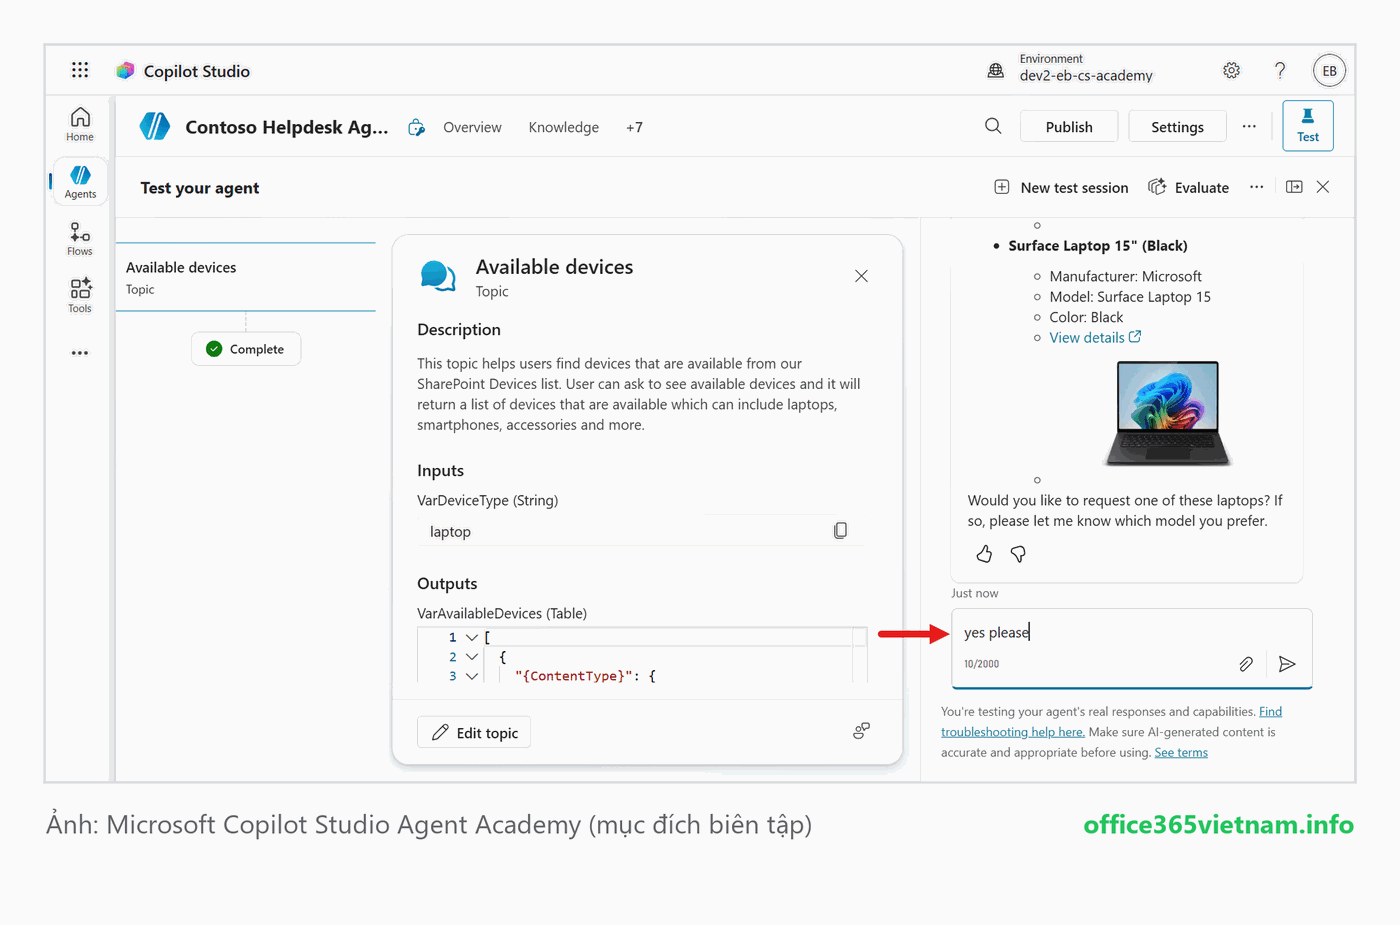The width and height of the screenshot is (1400, 925).
Task: Click the VarAvailableDevices JSON code box
Action: (642, 655)
